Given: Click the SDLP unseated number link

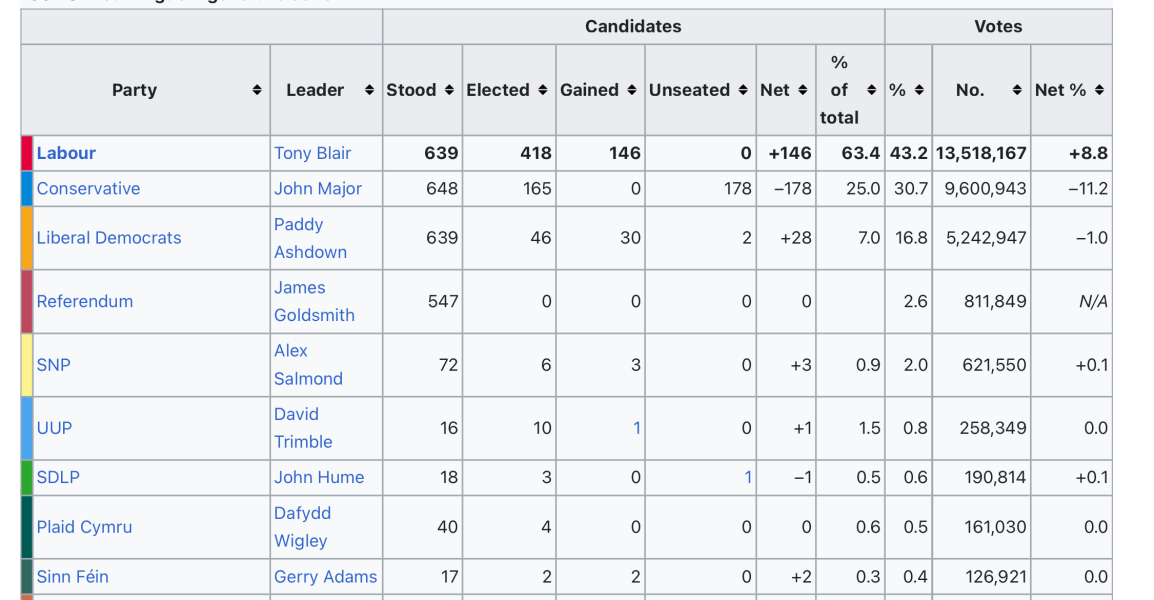Looking at the screenshot, I should (x=748, y=477).
